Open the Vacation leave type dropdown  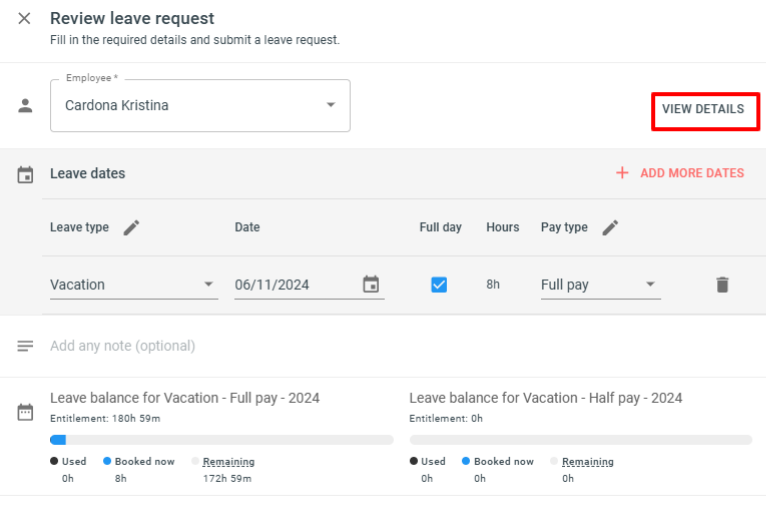coord(133,284)
